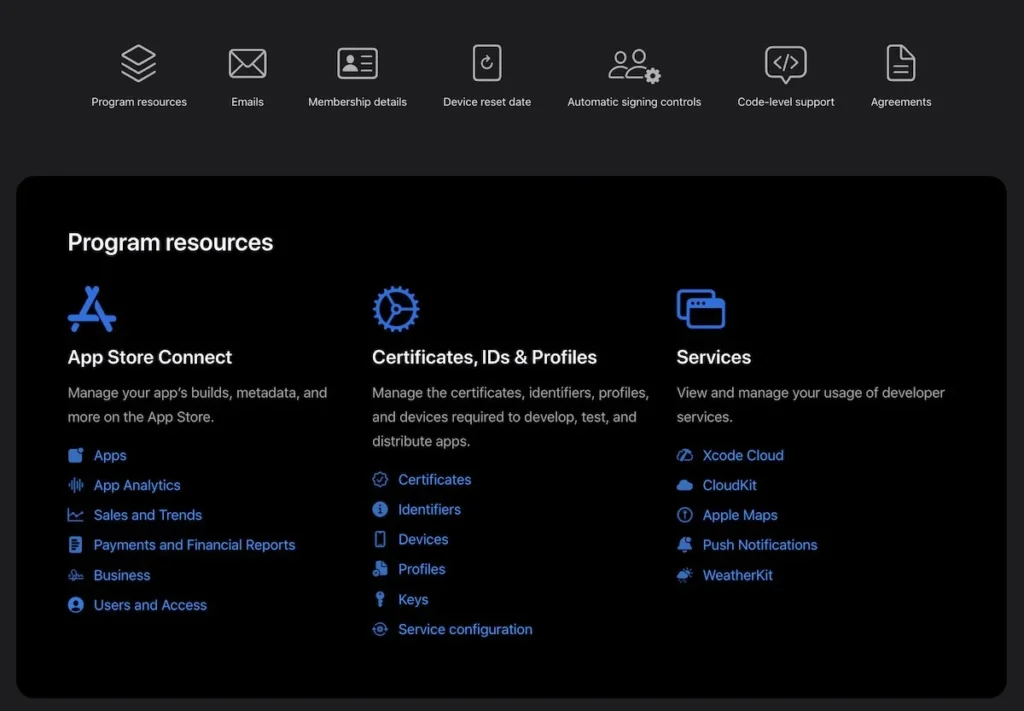Open Automatic signing controls icon
Viewport: 1024px width, 711px height.
coord(634,65)
